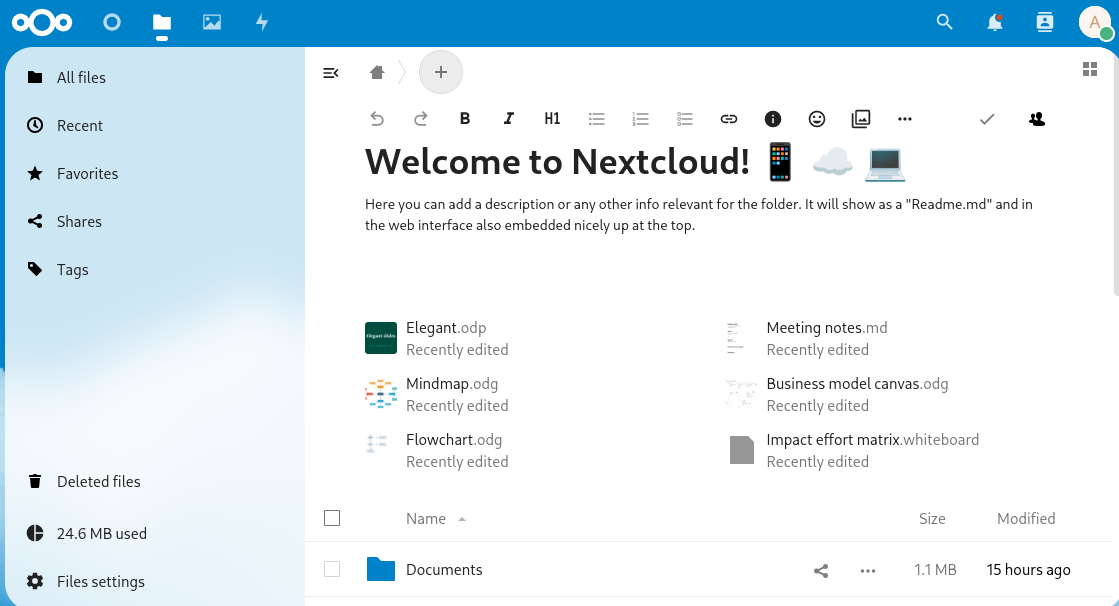This screenshot has width=1119, height=606.
Task: Open the Documents row three-dot actions menu
Action: tap(868, 571)
